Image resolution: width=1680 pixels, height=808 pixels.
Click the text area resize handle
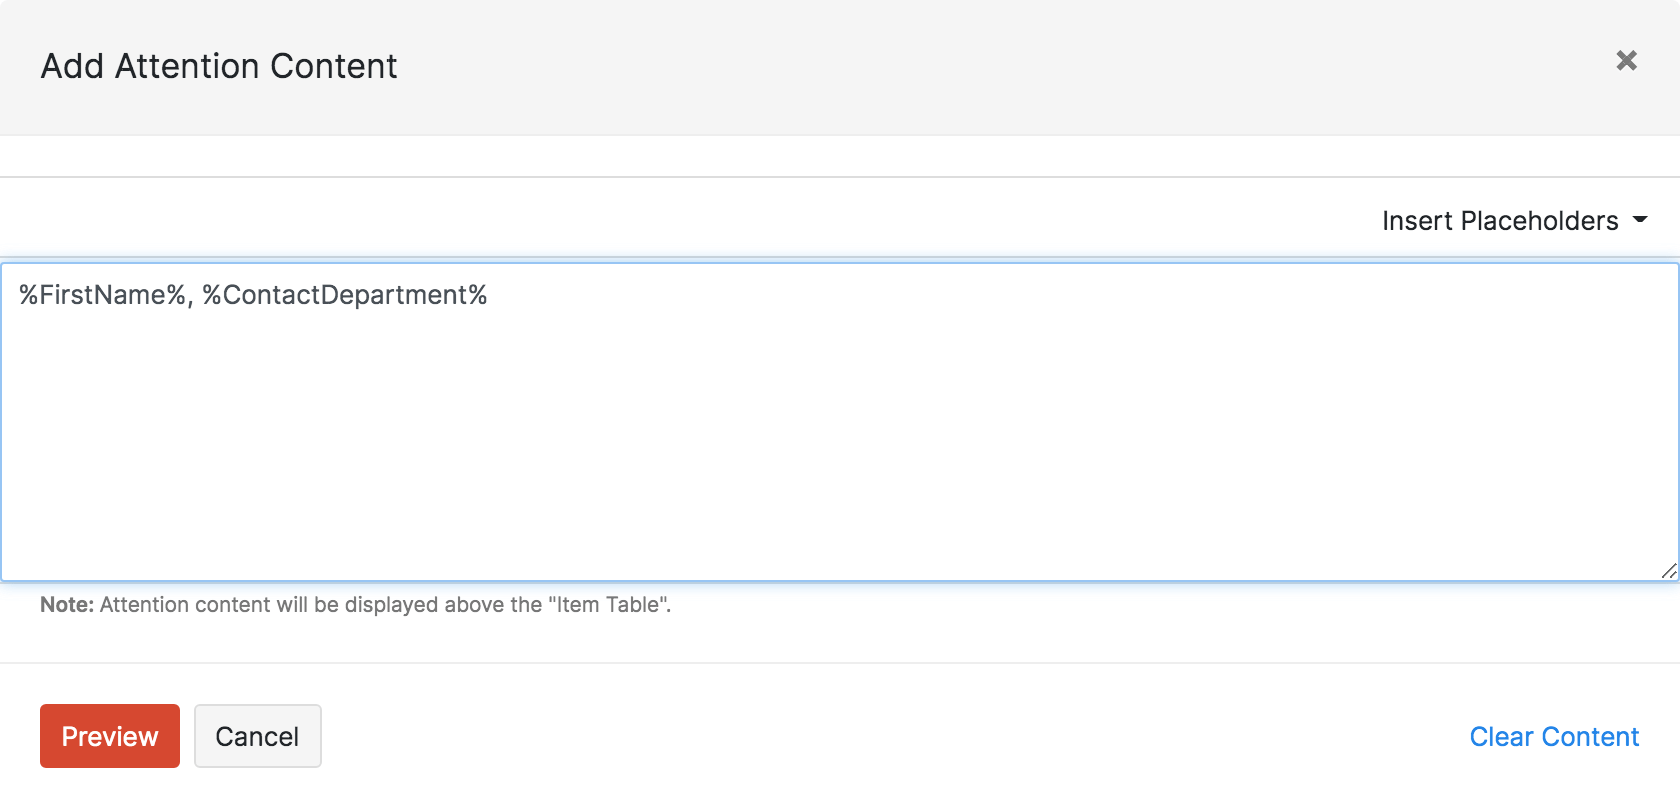(x=1668, y=571)
